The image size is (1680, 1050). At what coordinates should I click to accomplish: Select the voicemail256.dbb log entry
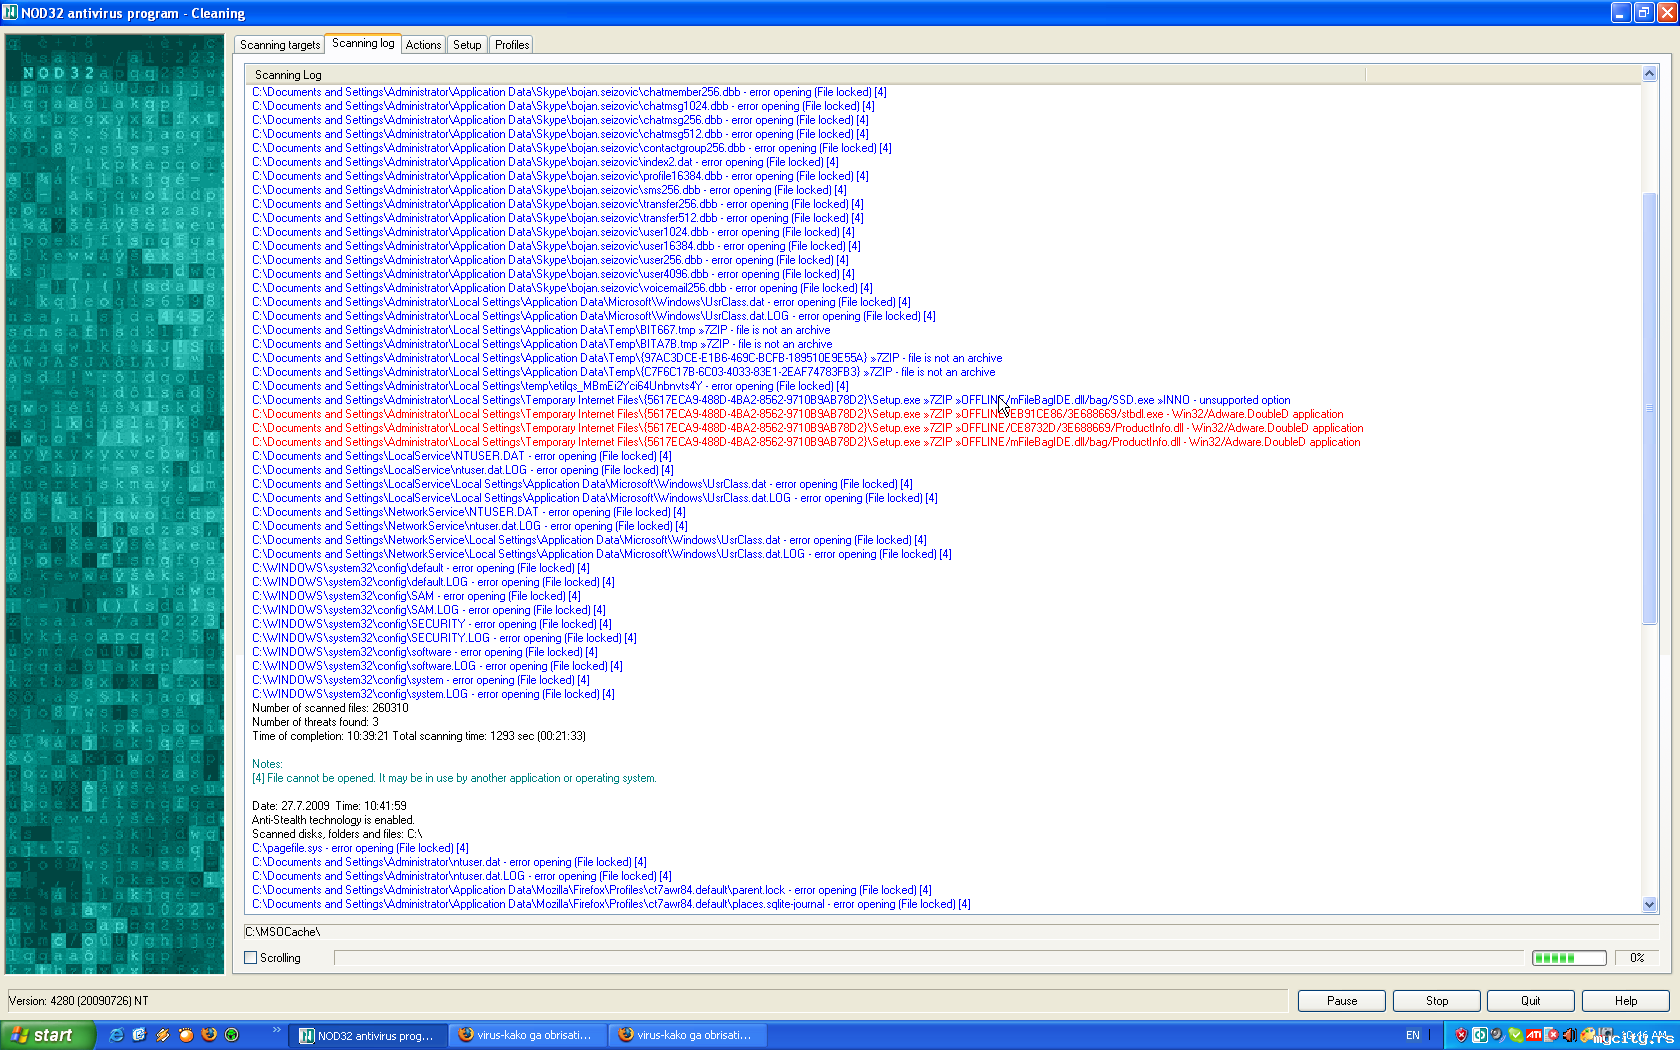(562, 288)
